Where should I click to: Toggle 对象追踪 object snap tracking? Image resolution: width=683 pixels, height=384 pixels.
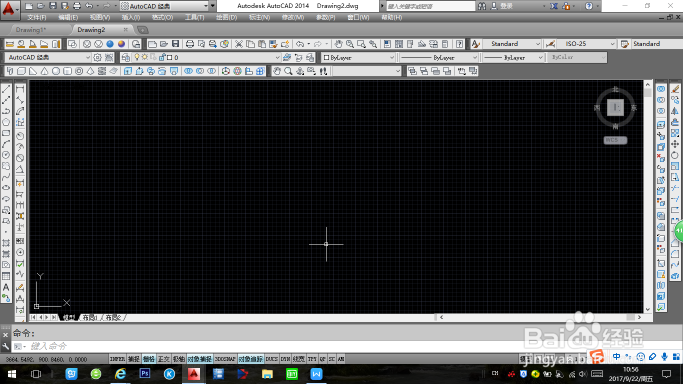tap(250, 359)
